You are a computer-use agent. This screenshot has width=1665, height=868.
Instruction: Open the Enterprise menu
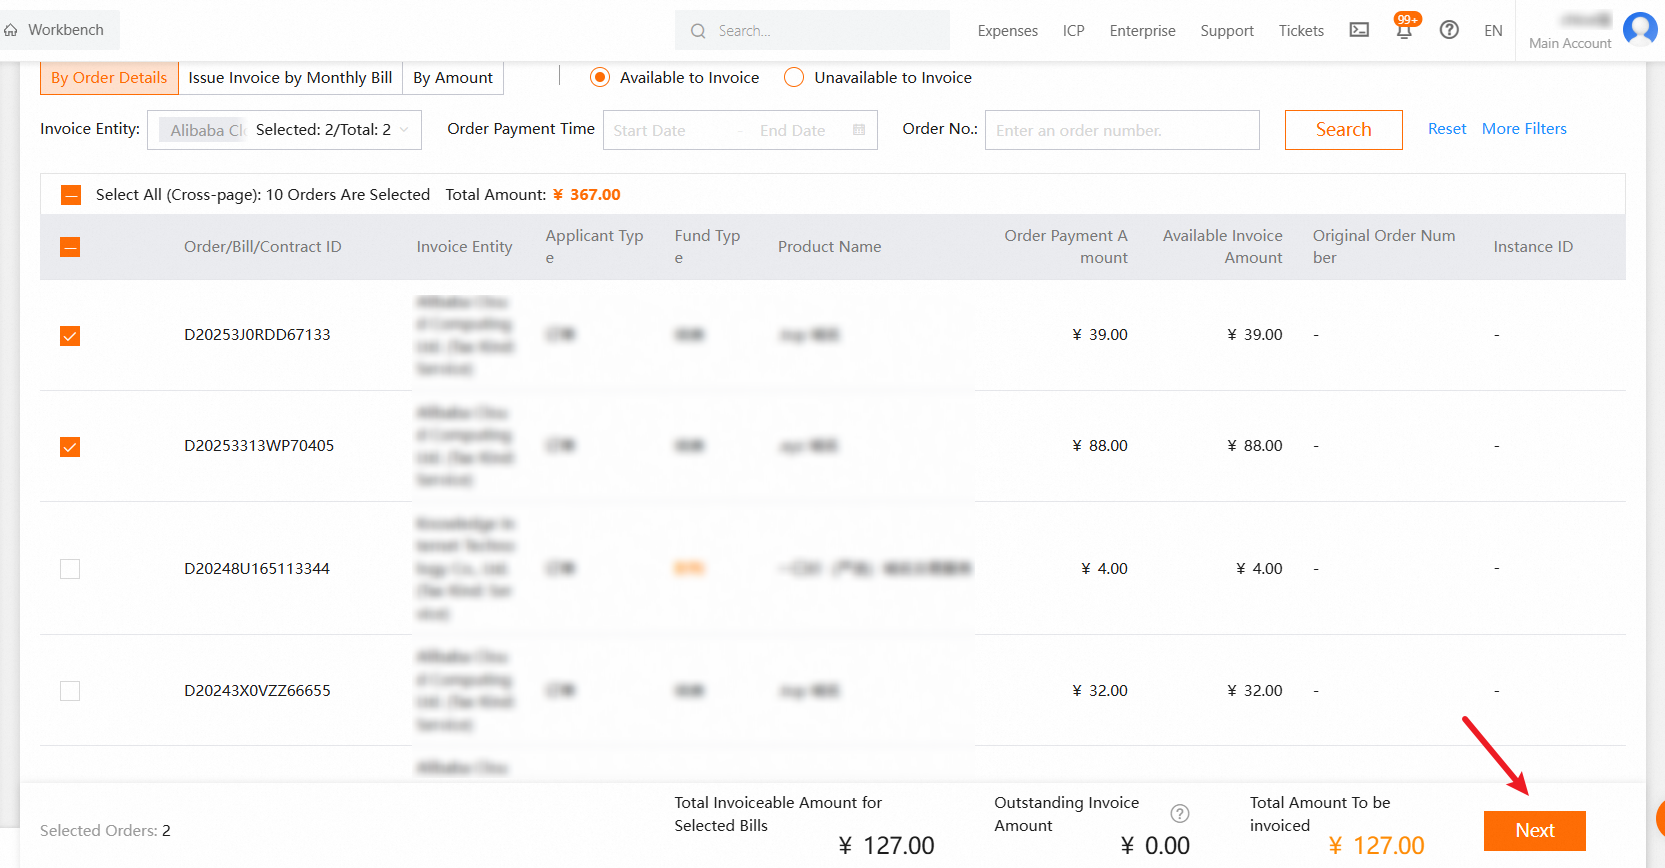click(x=1143, y=31)
